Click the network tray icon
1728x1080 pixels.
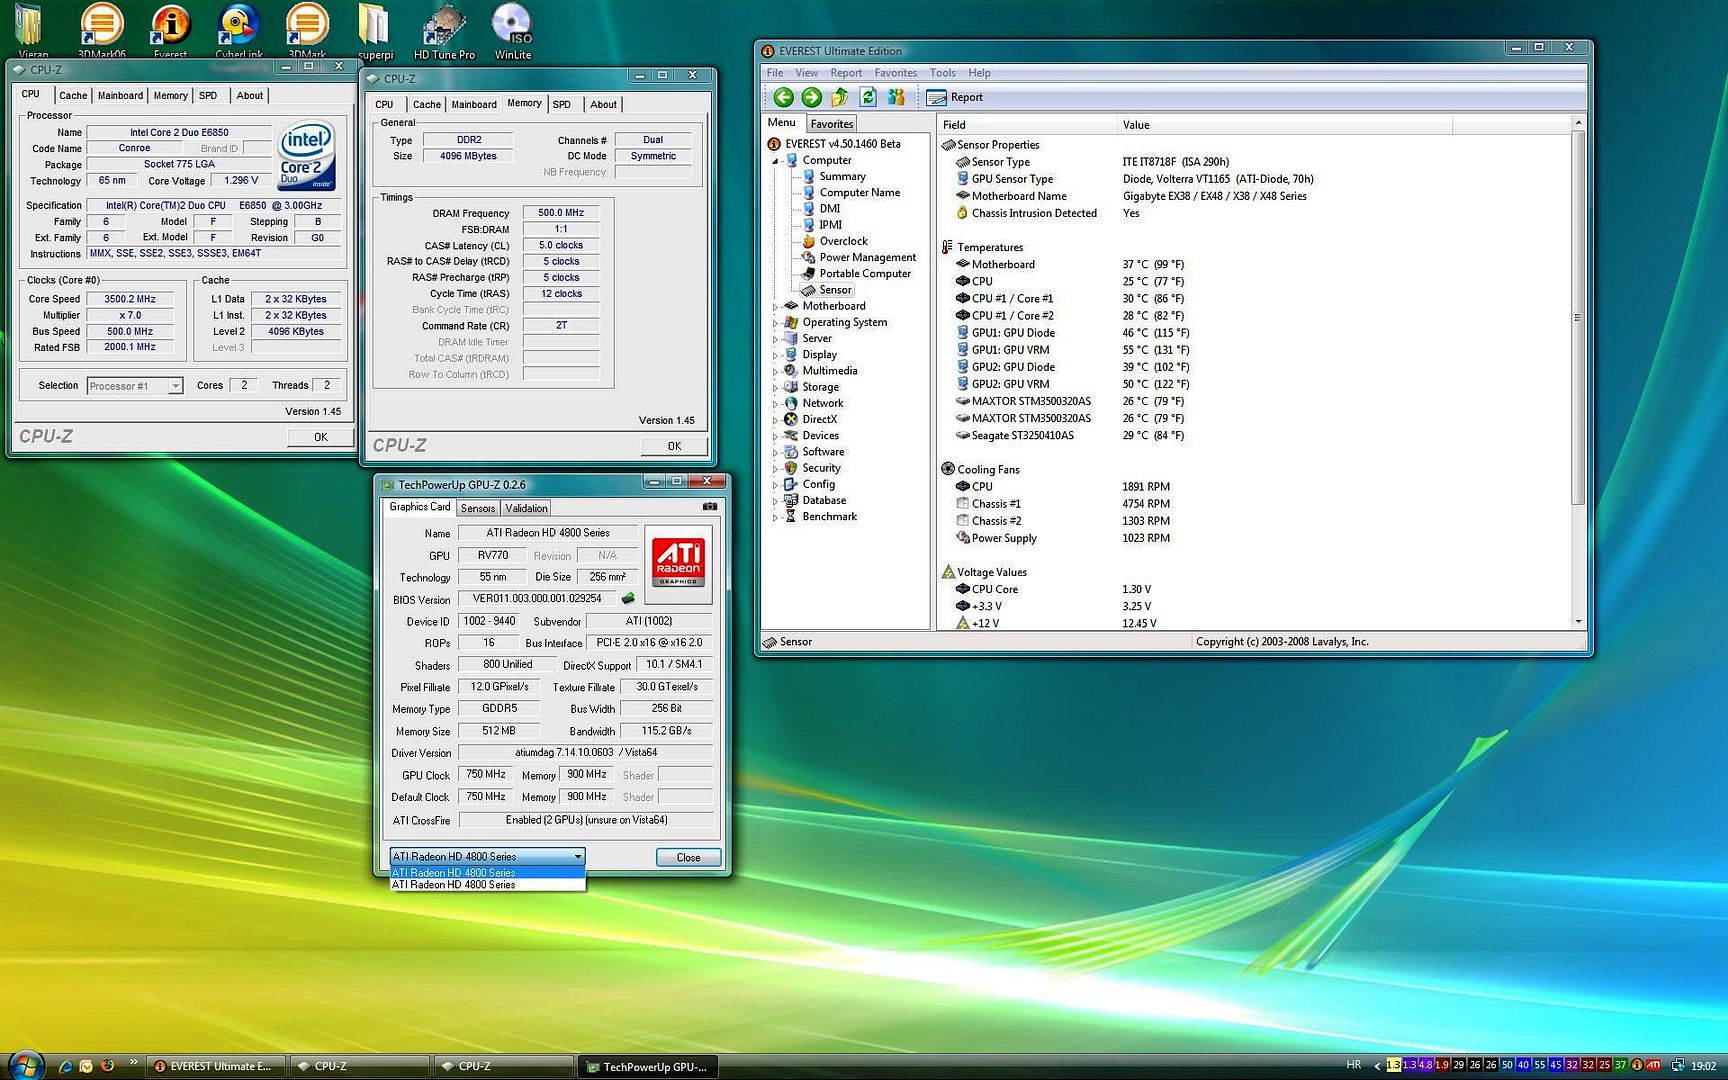pyautogui.click(x=1677, y=1065)
